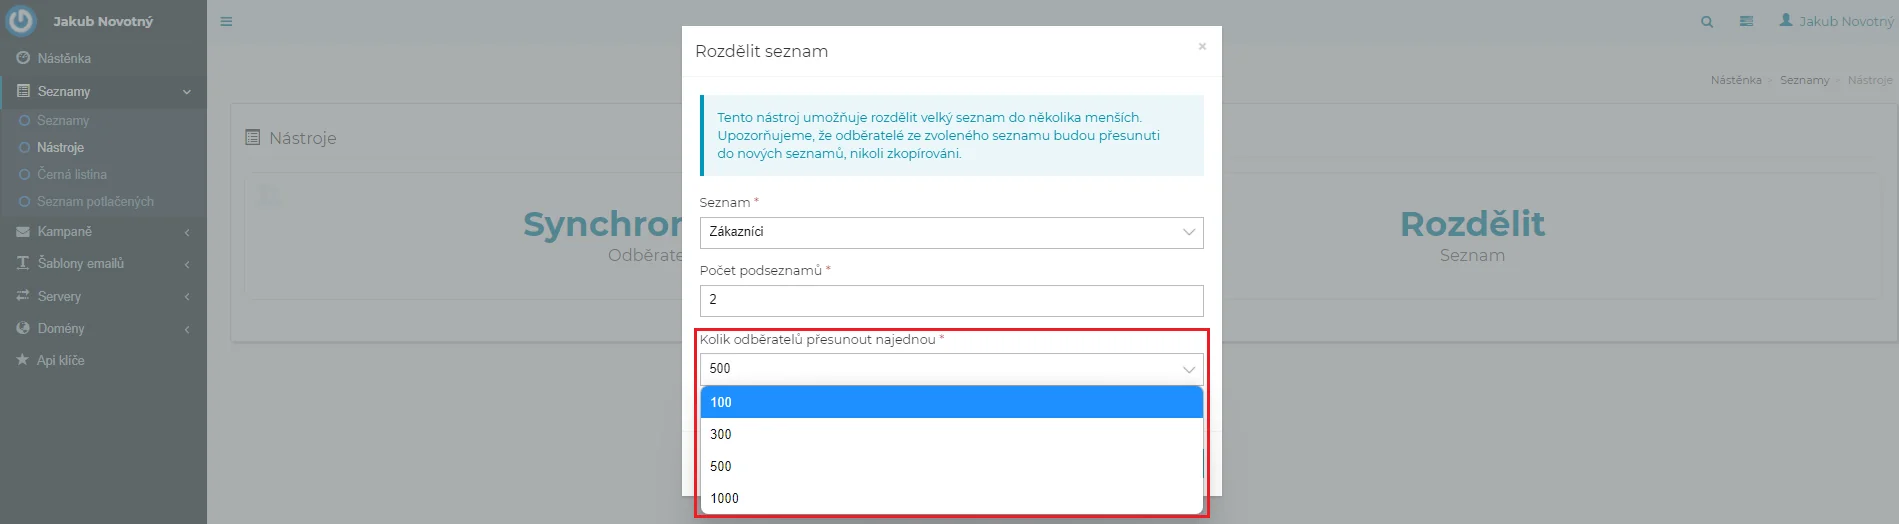Select 100 from the dropdown list
This screenshot has width=1899, height=524.
coord(950,402)
